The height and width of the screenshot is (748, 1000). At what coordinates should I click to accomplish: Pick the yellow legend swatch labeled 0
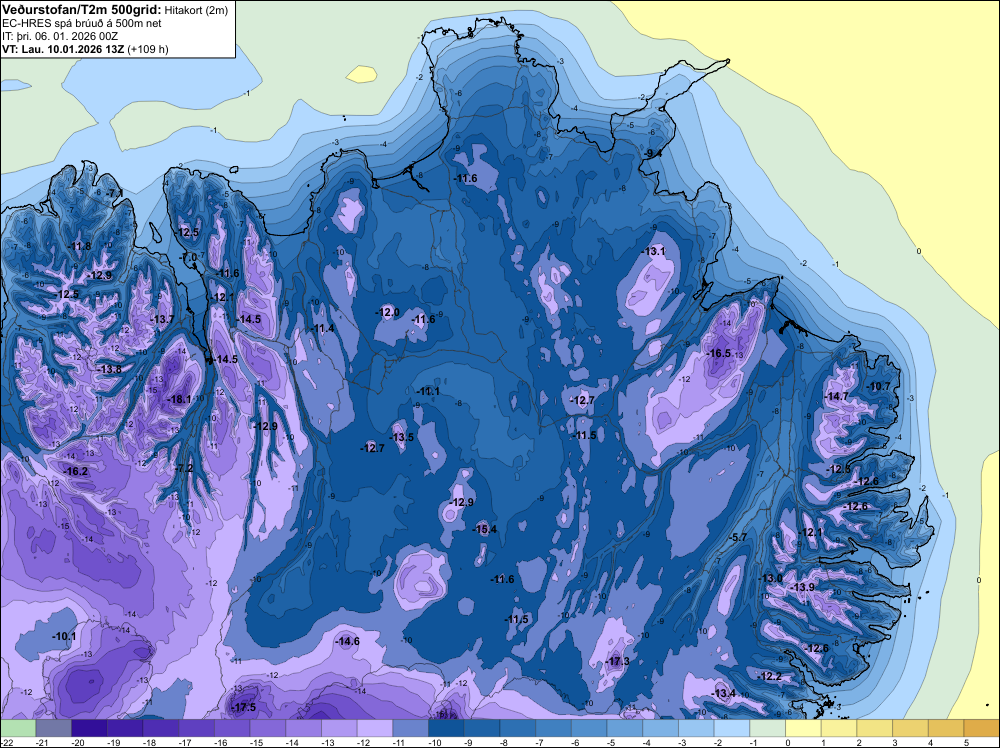804,728
